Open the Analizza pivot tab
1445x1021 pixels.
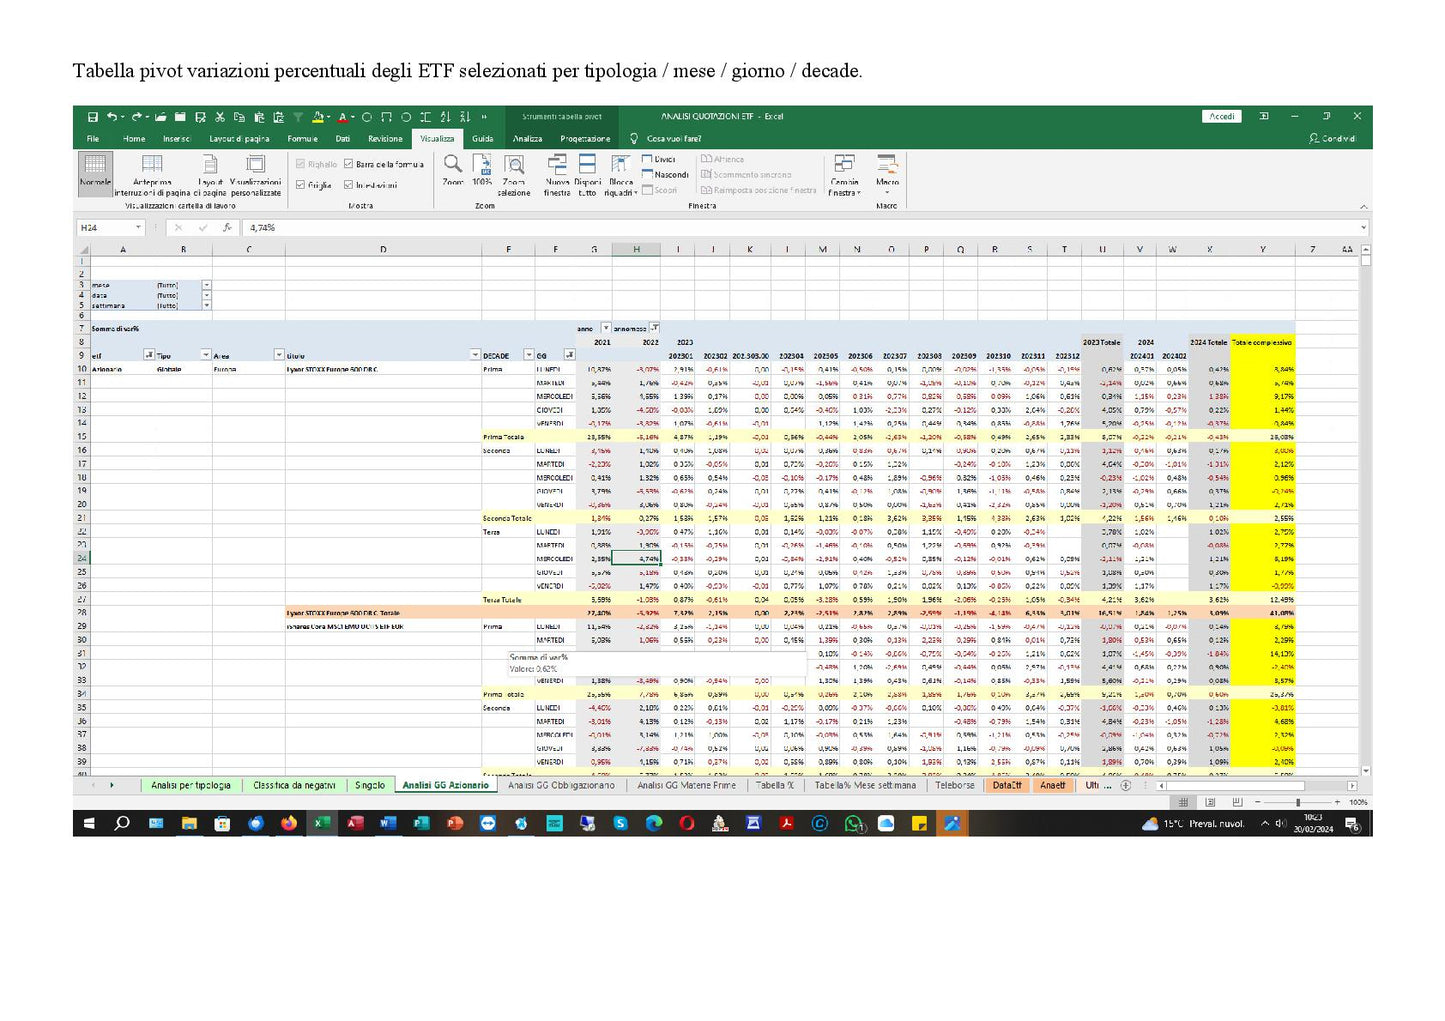527,139
